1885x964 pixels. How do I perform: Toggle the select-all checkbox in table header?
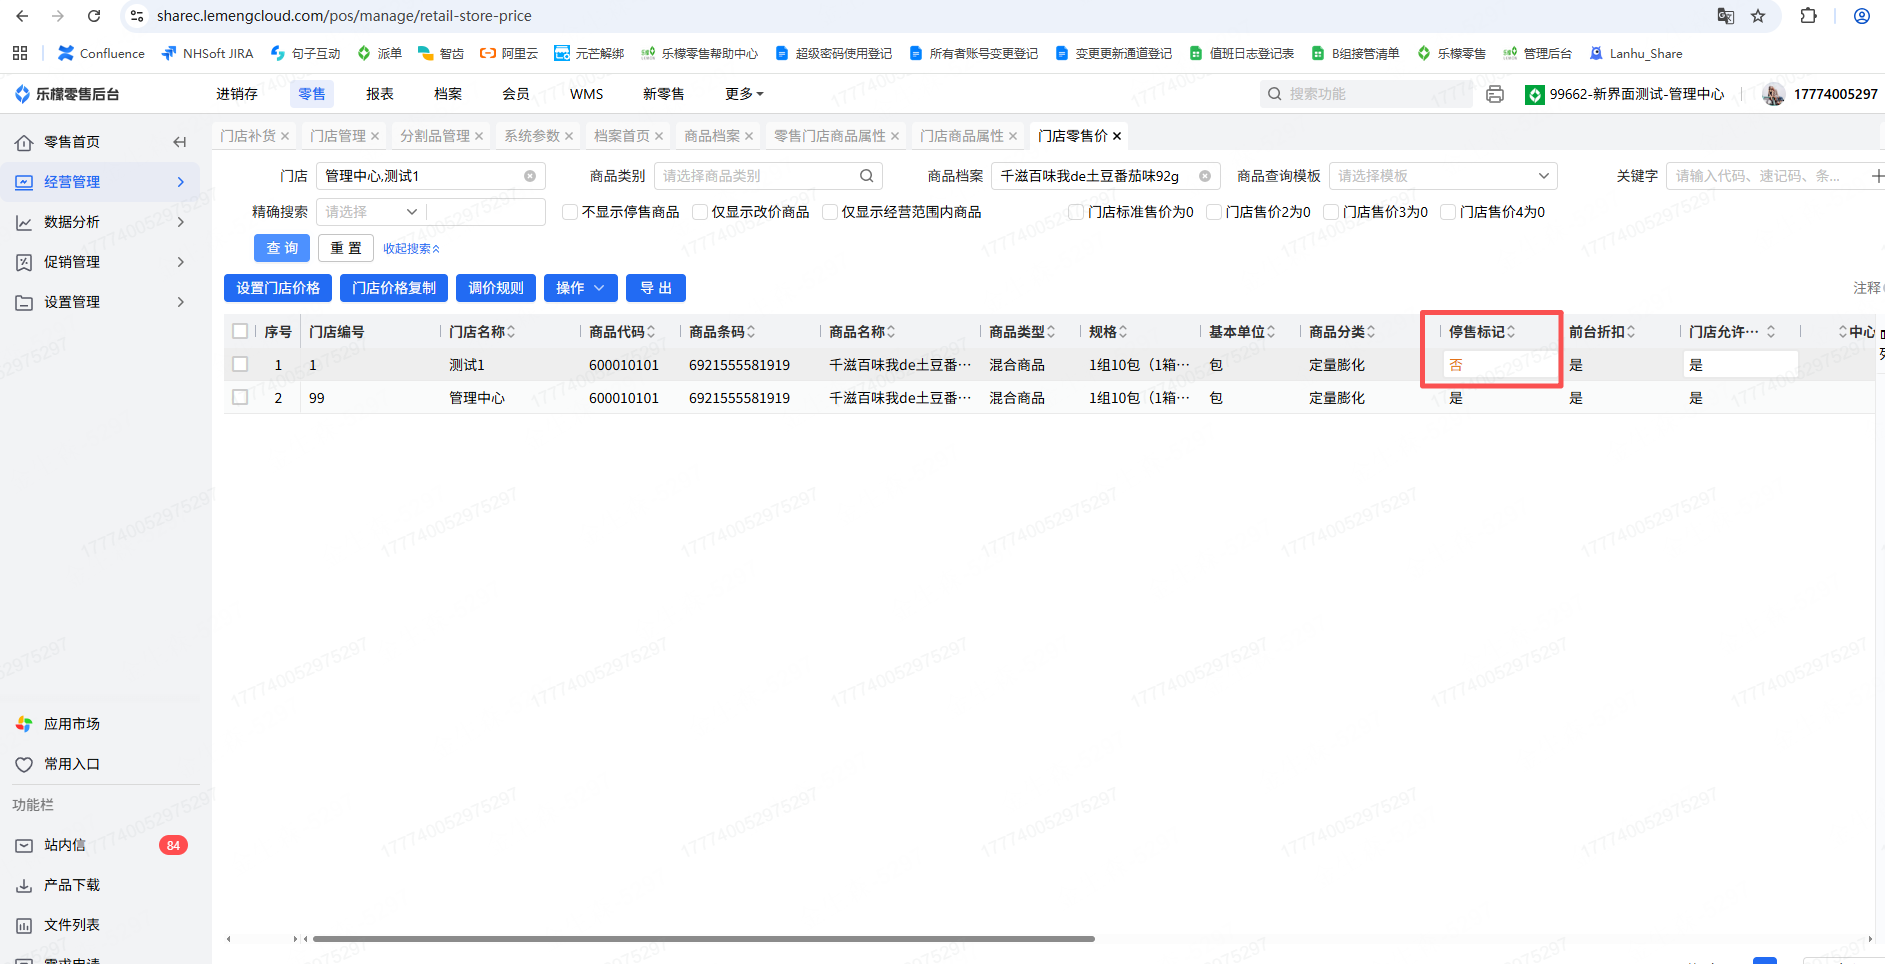click(240, 331)
